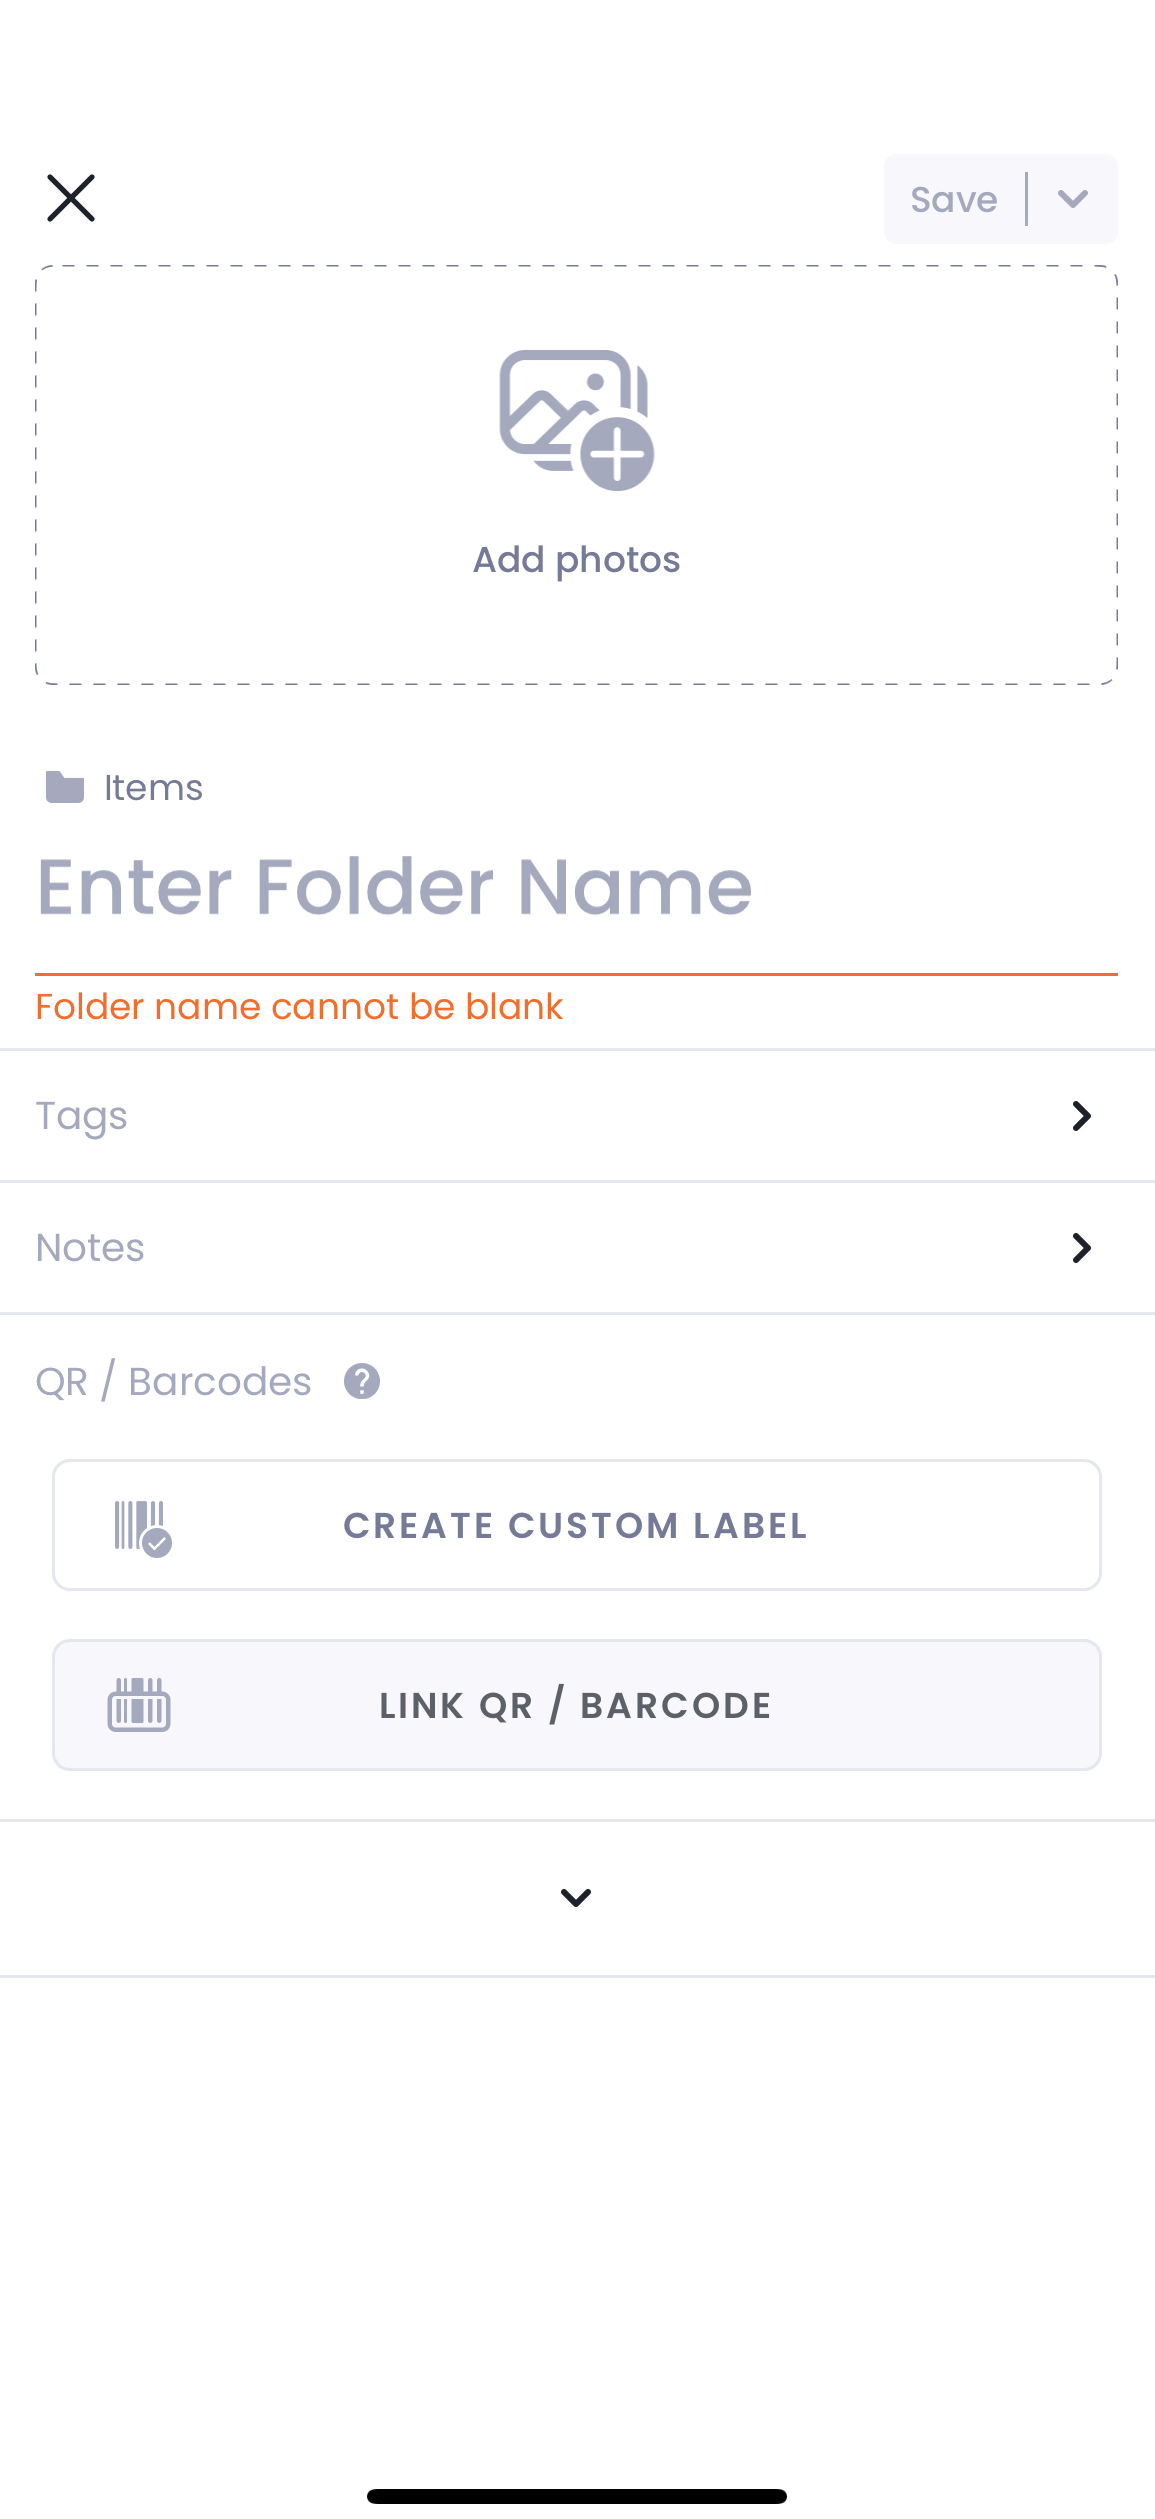Click the QR / Barcodes section label
The image size is (1155, 2519).
pos(174,1382)
